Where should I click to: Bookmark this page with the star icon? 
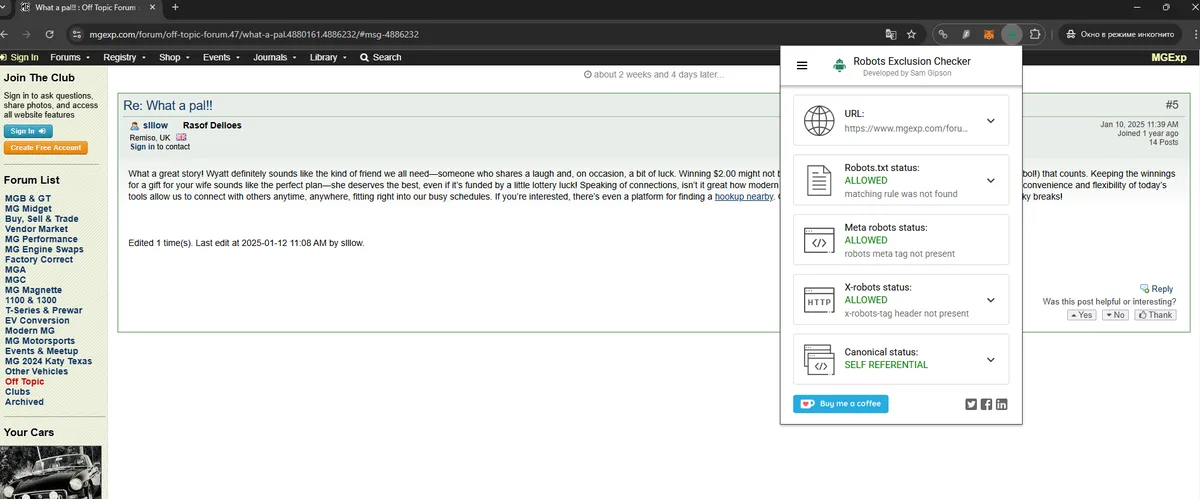[912, 34]
